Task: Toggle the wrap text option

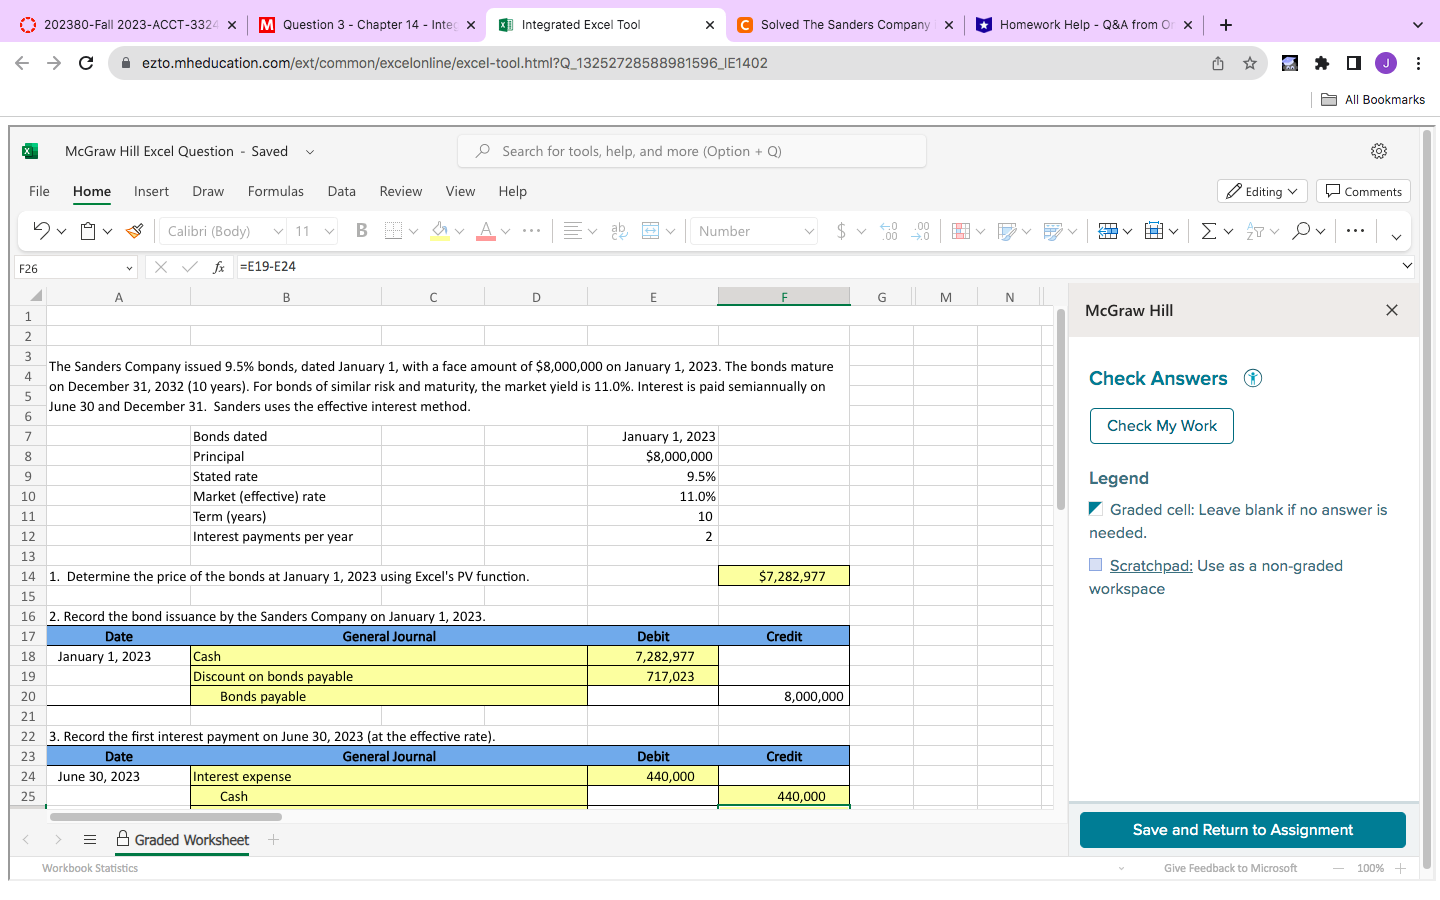Action: point(618,230)
